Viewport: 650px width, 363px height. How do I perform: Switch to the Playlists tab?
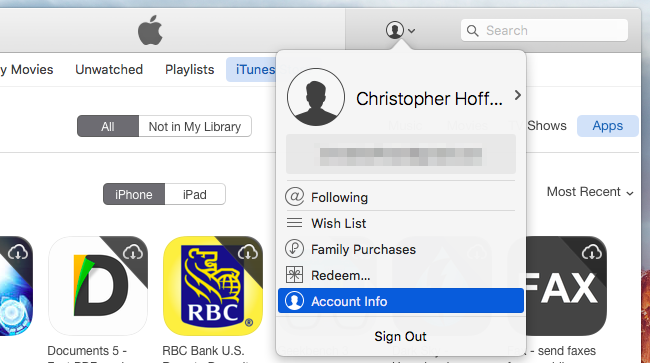pyautogui.click(x=189, y=69)
